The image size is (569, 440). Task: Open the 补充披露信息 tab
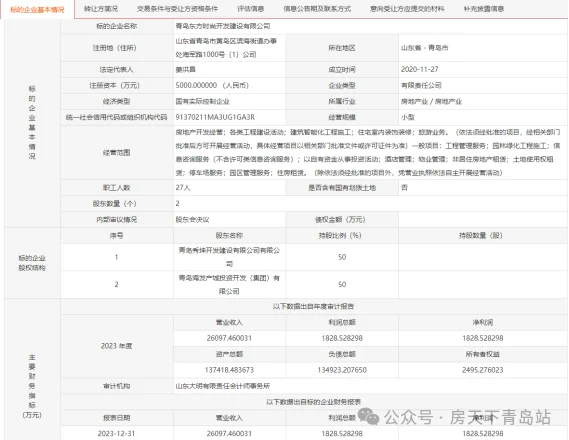click(484, 9)
